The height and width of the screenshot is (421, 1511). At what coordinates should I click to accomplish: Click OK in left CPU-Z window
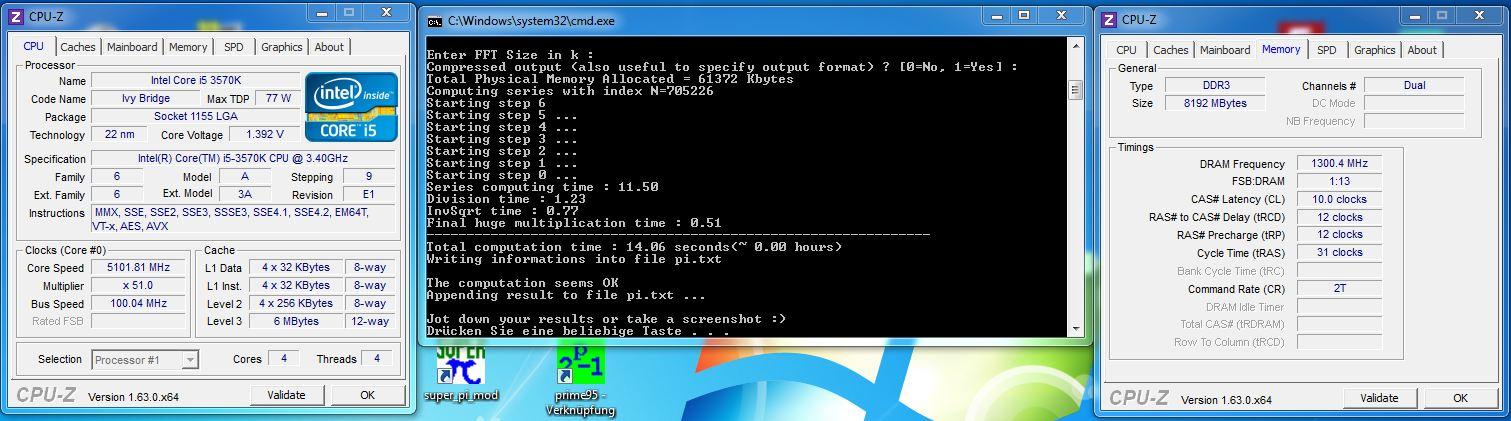(367, 395)
